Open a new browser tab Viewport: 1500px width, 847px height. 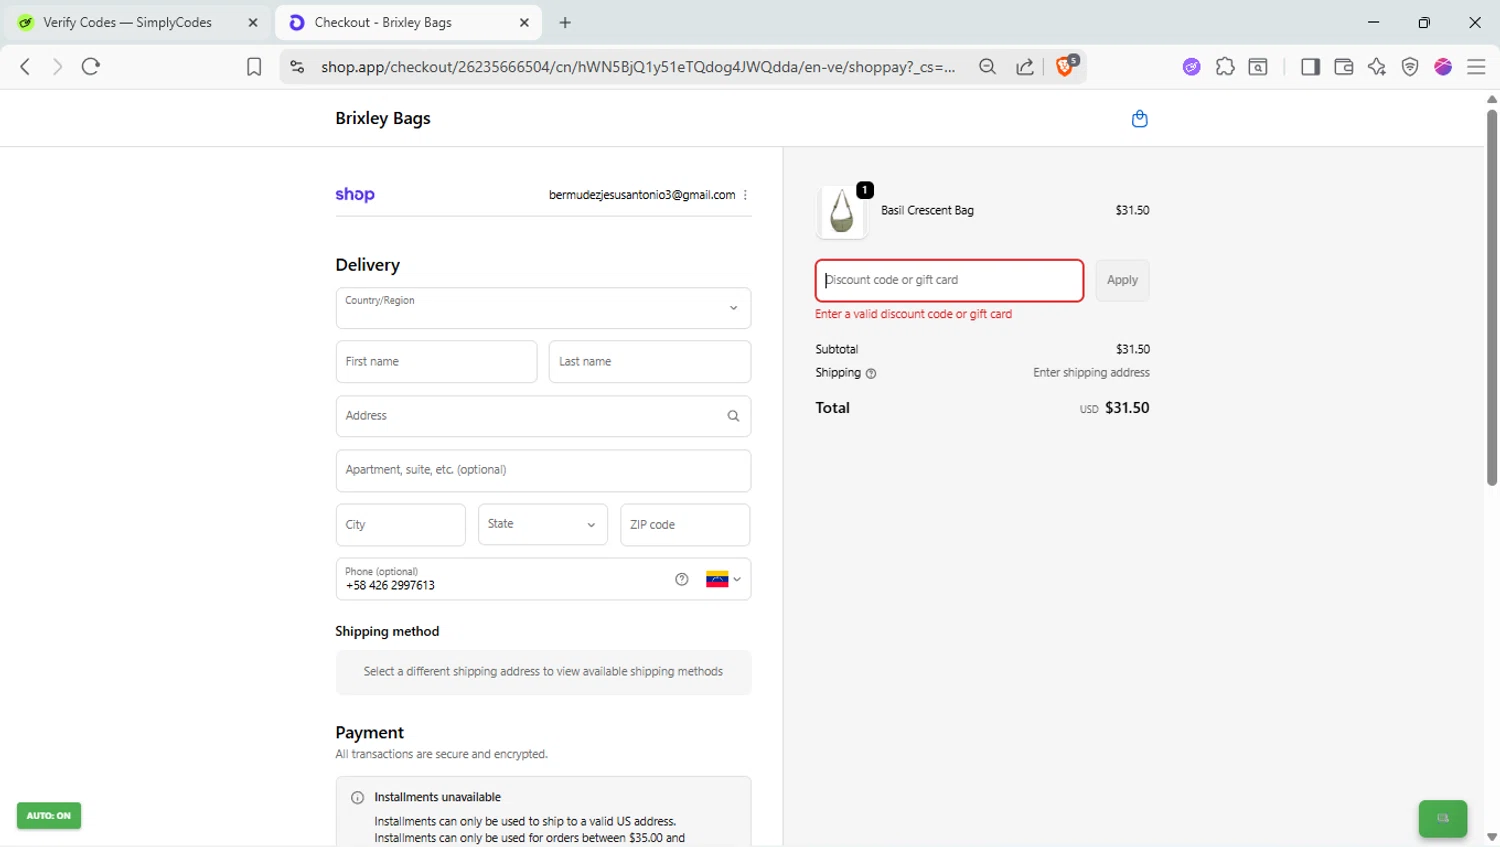click(x=565, y=22)
